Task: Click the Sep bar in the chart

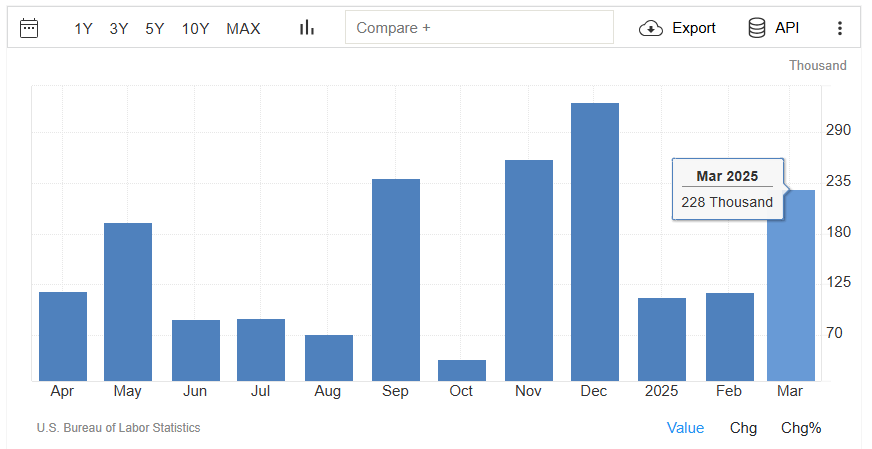Action: (x=396, y=280)
